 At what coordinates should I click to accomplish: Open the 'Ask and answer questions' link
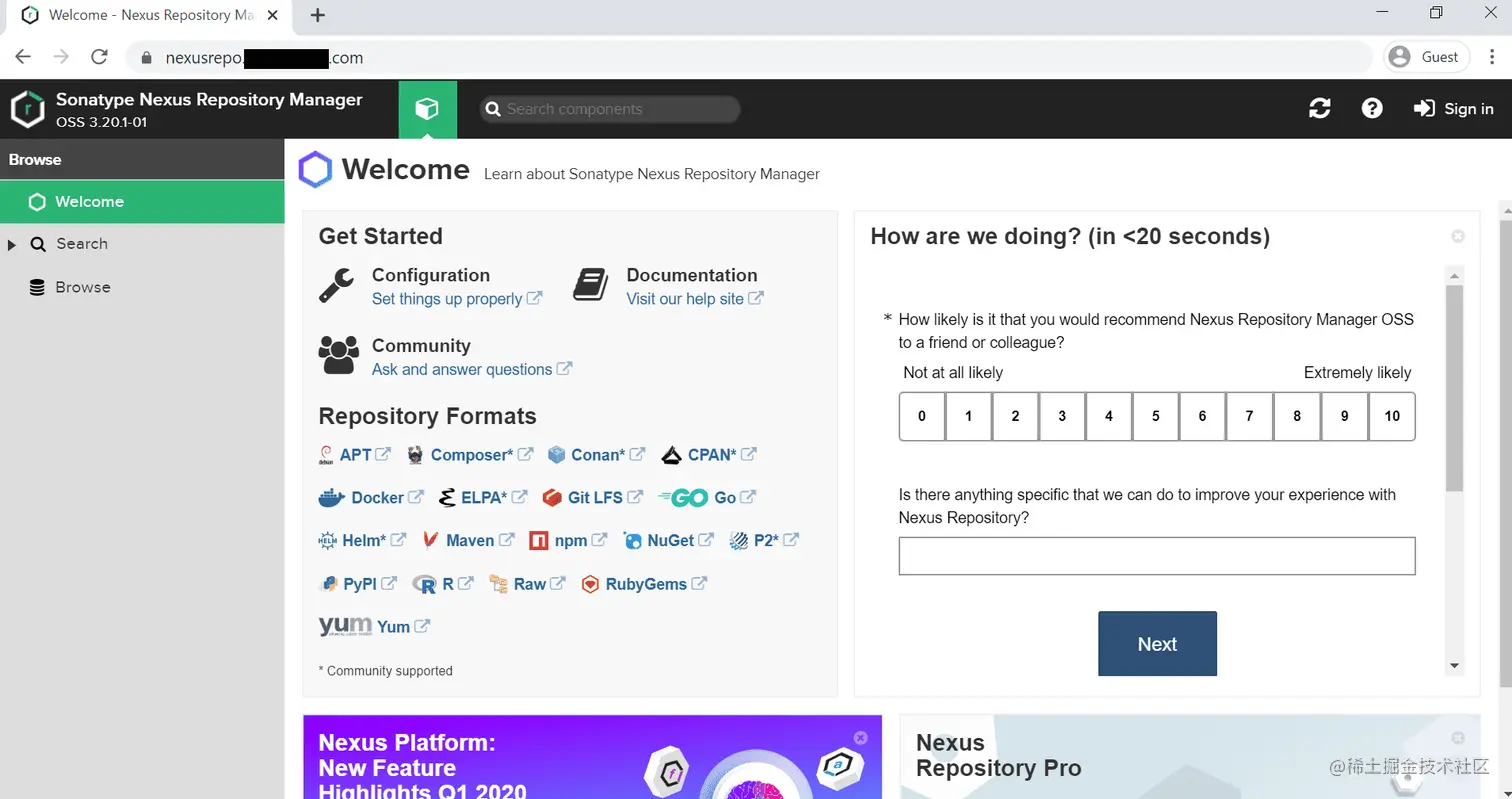[x=472, y=369]
